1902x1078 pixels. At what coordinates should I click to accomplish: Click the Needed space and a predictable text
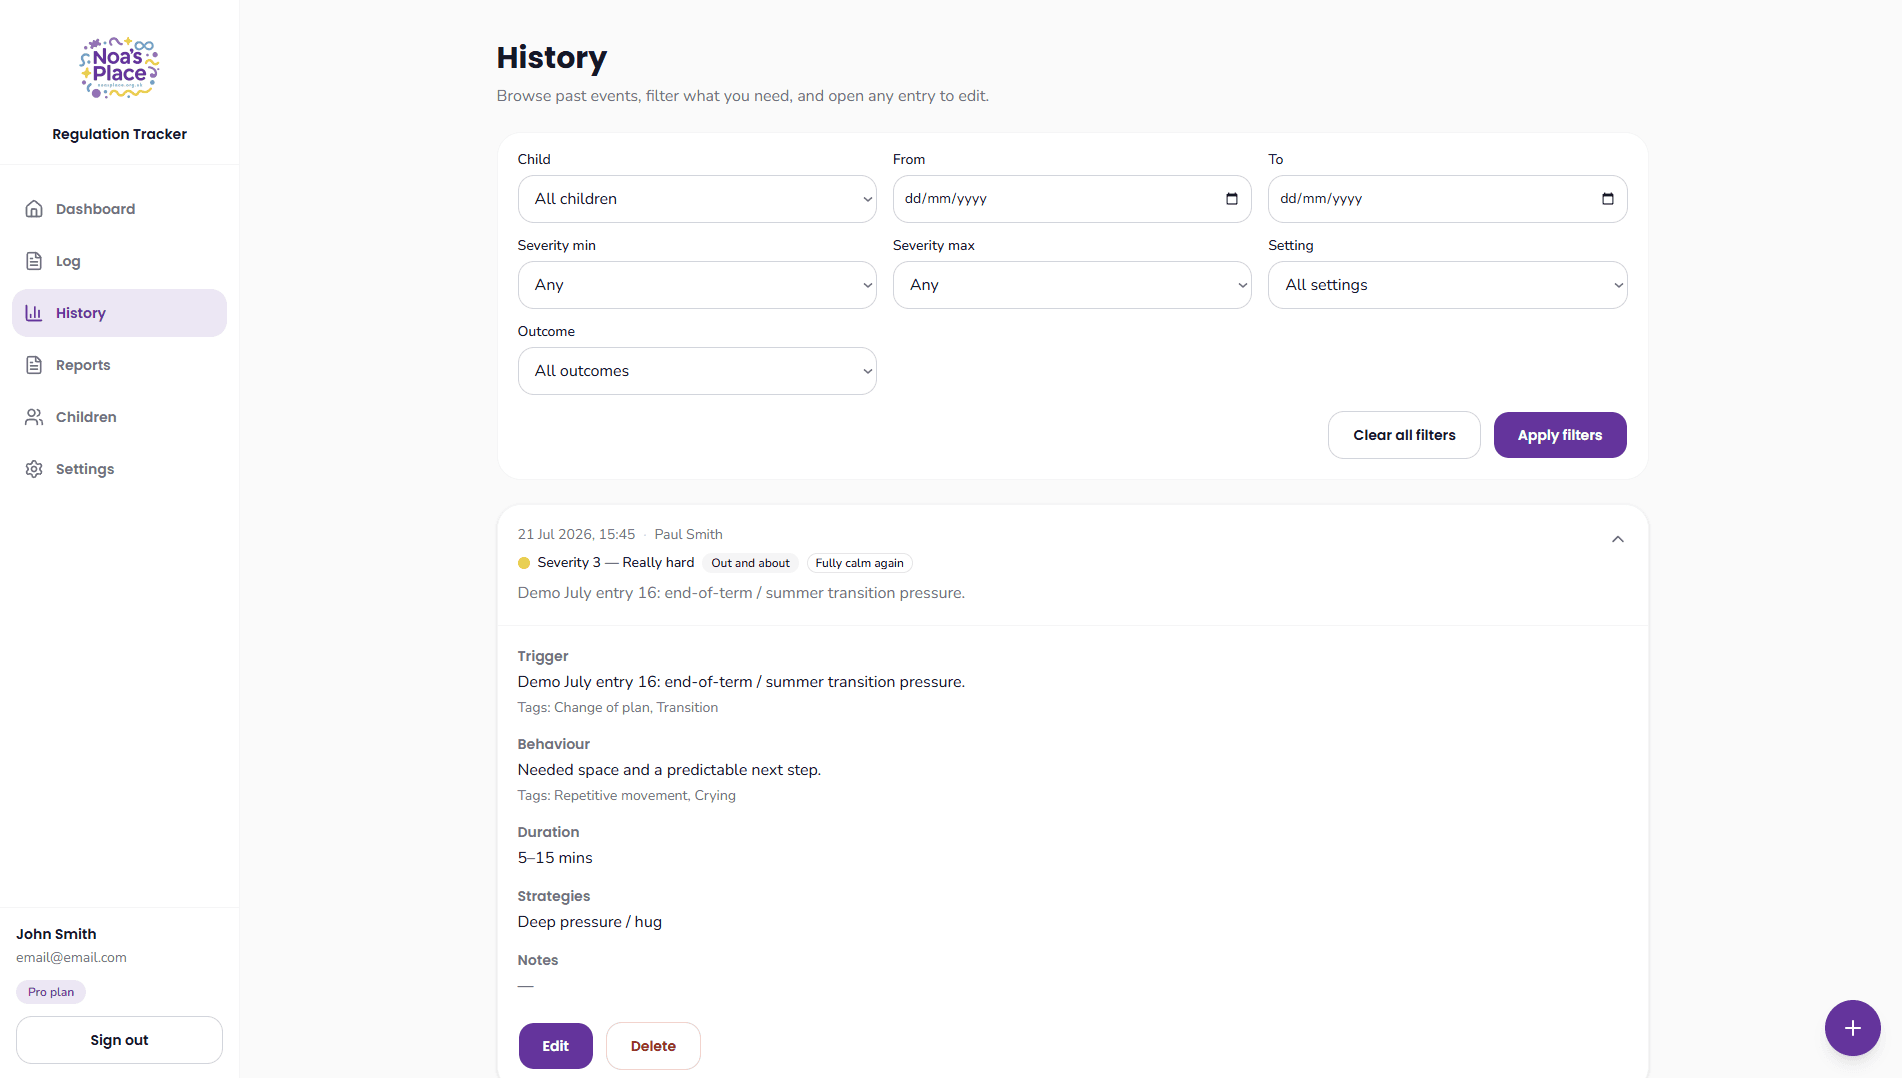[x=669, y=770]
